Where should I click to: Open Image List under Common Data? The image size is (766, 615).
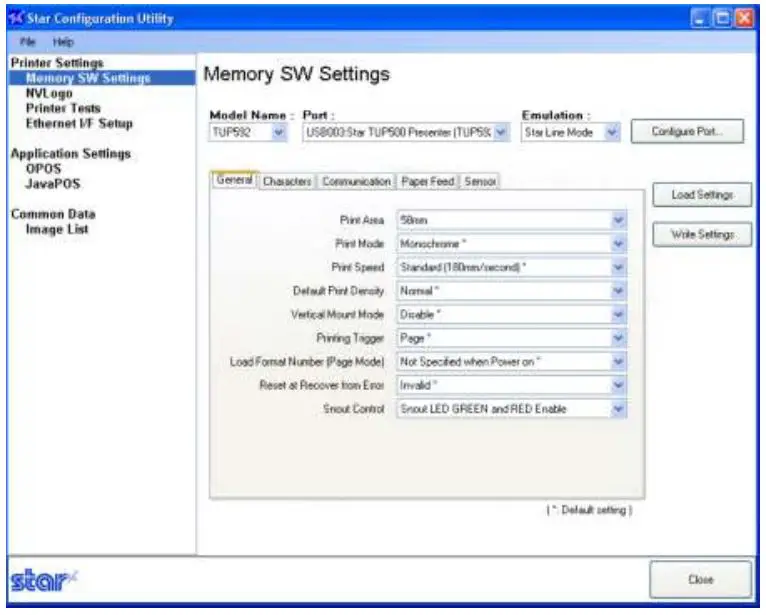(x=57, y=229)
